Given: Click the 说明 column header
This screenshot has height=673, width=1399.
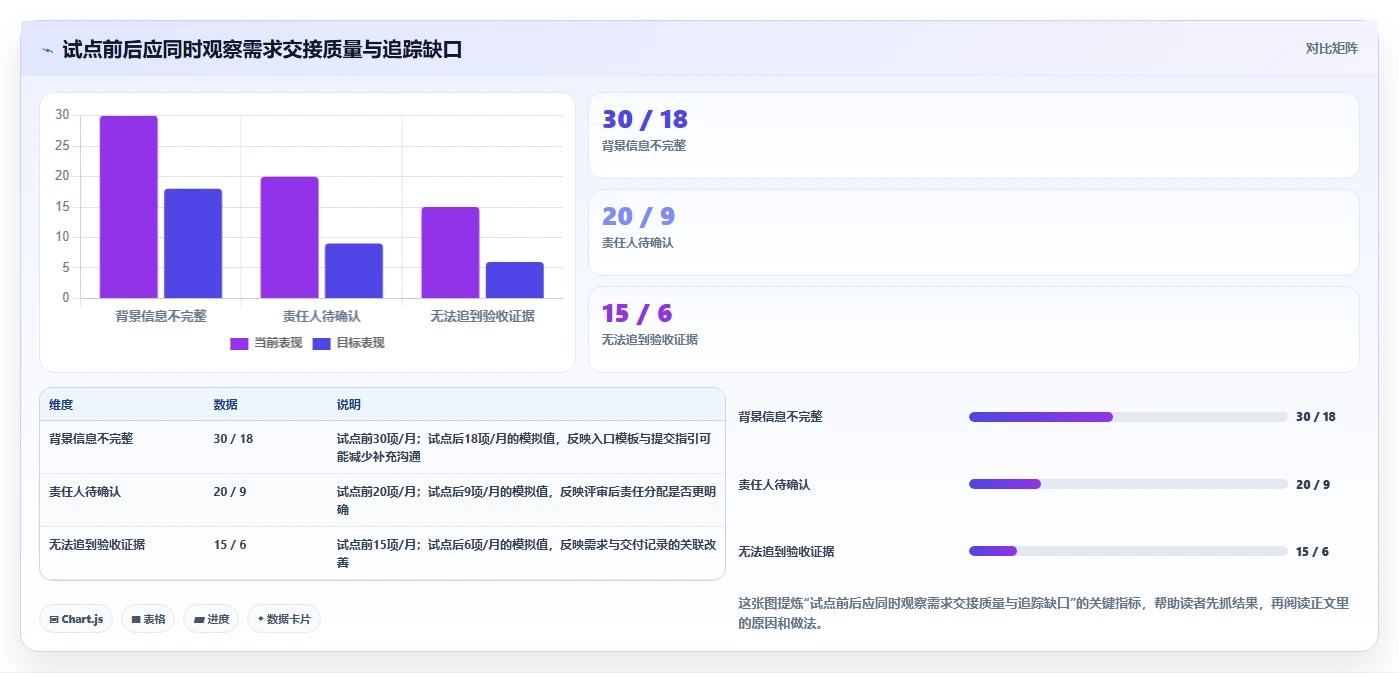Looking at the screenshot, I should click(x=349, y=405).
